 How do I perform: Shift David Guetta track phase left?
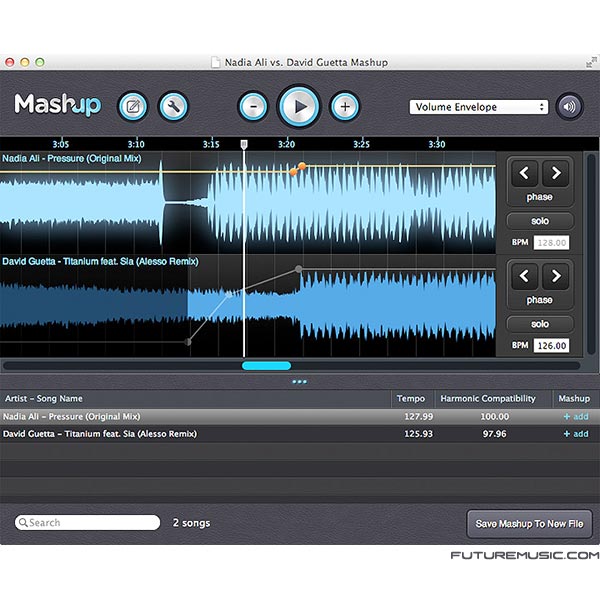(524, 276)
